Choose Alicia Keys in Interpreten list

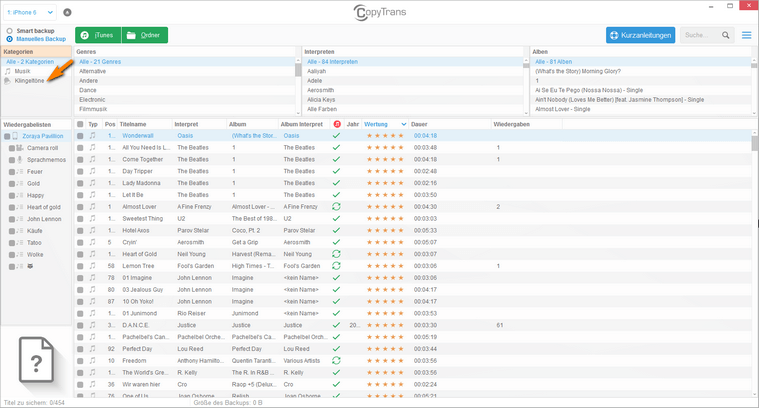[x=321, y=99]
